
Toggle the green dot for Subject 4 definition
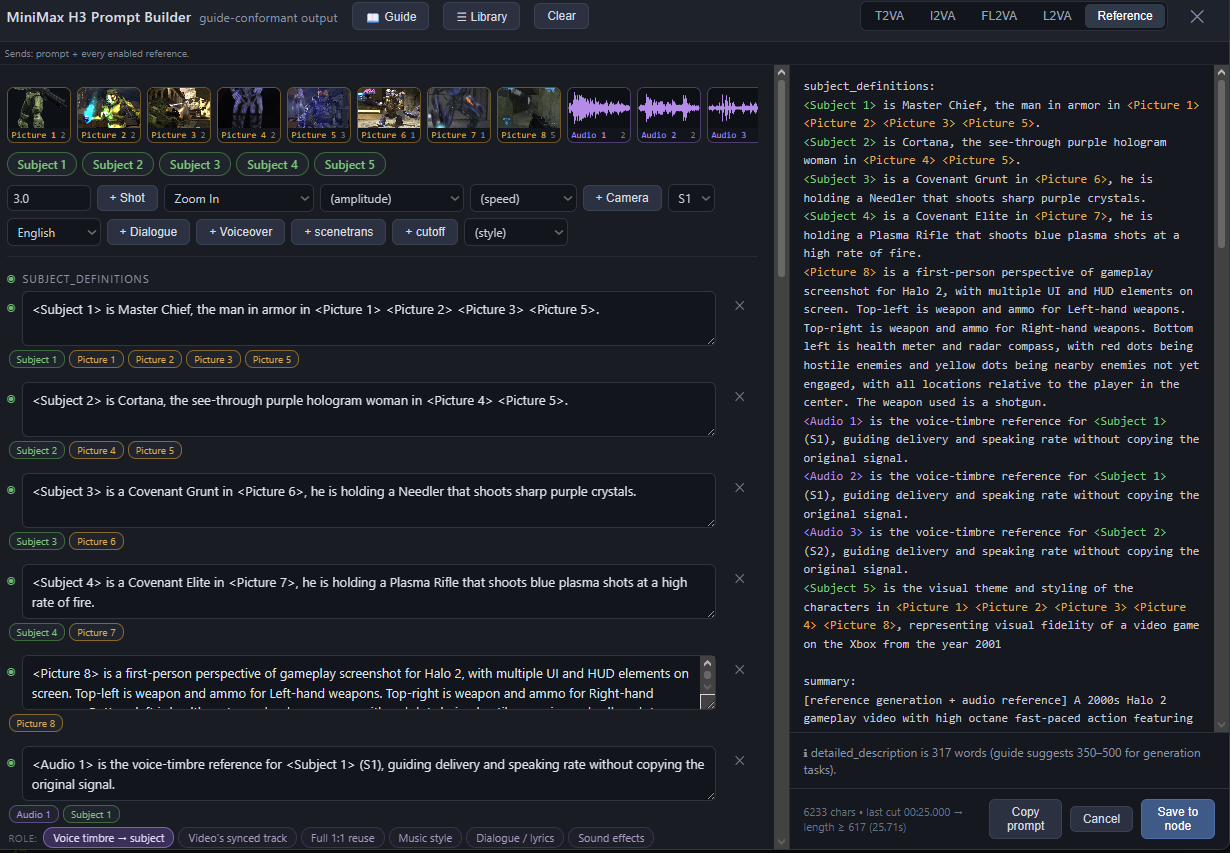coord(11,581)
